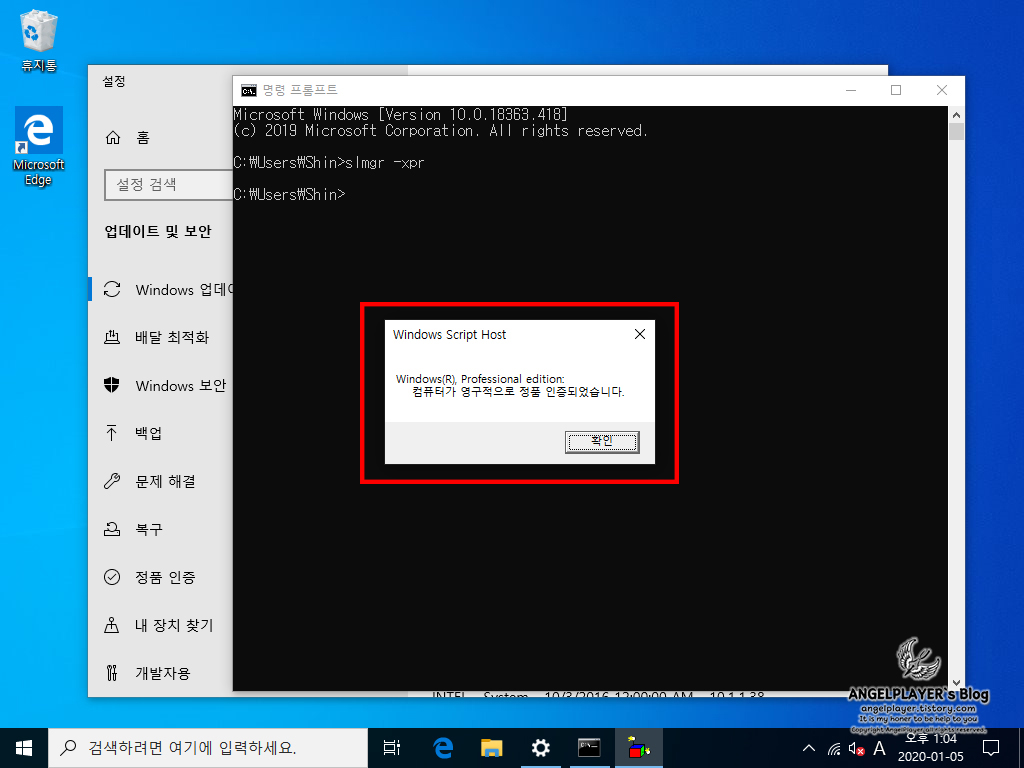Show hidden system tray icons
This screenshot has width=1024, height=768.
pyautogui.click(x=808, y=748)
